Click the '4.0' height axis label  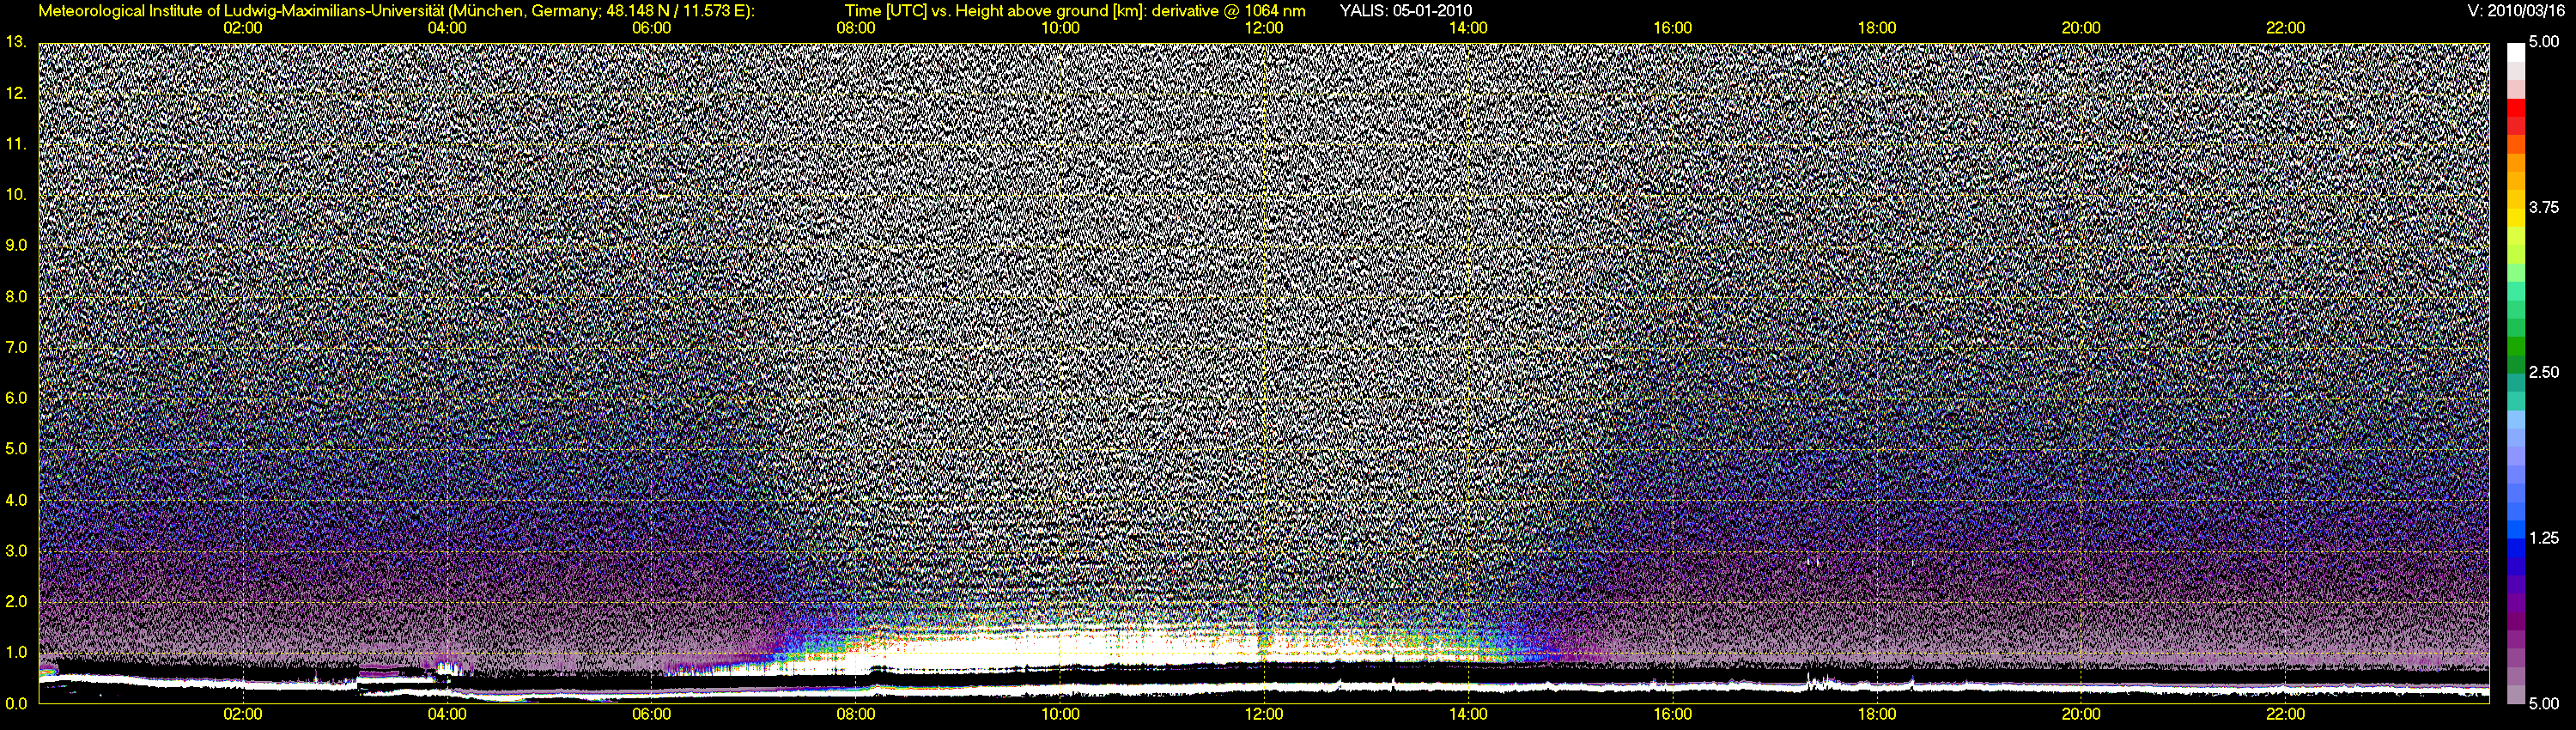pyautogui.click(x=15, y=499)
